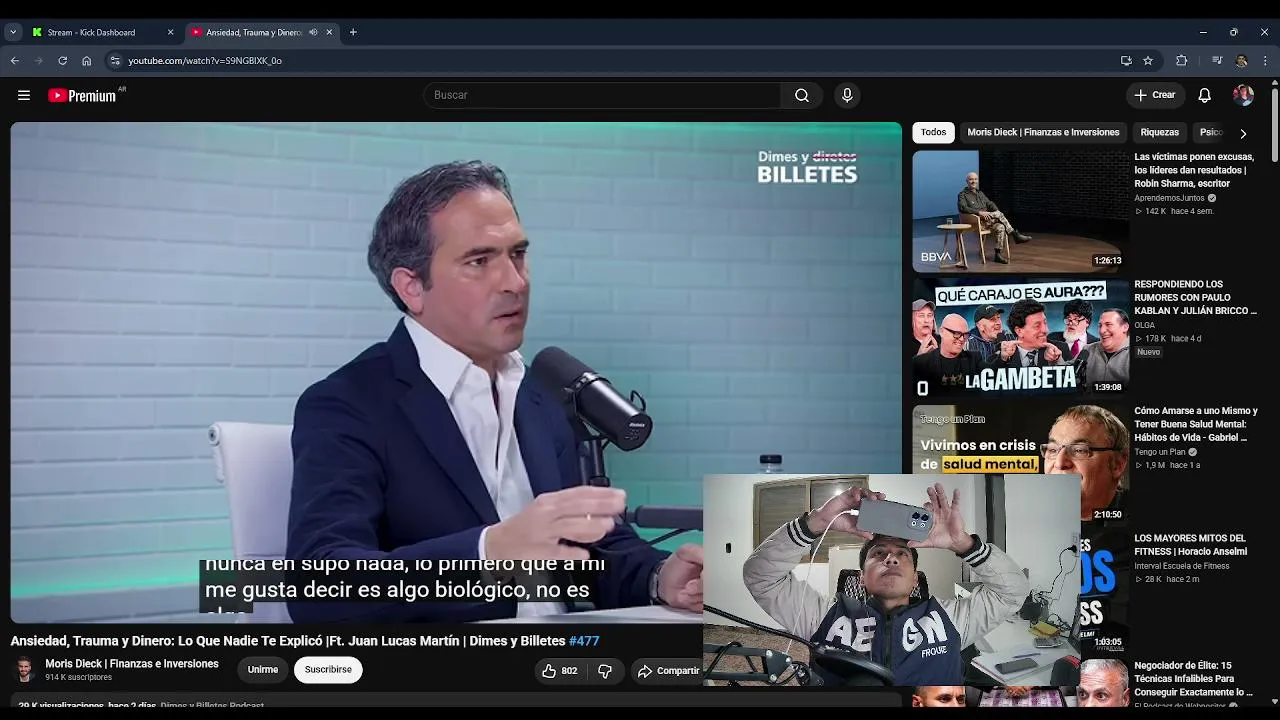This screenshot has width=1280, height=720.
Task: Open the Chrome profile avatar
Action: [x=1241, y=60]
